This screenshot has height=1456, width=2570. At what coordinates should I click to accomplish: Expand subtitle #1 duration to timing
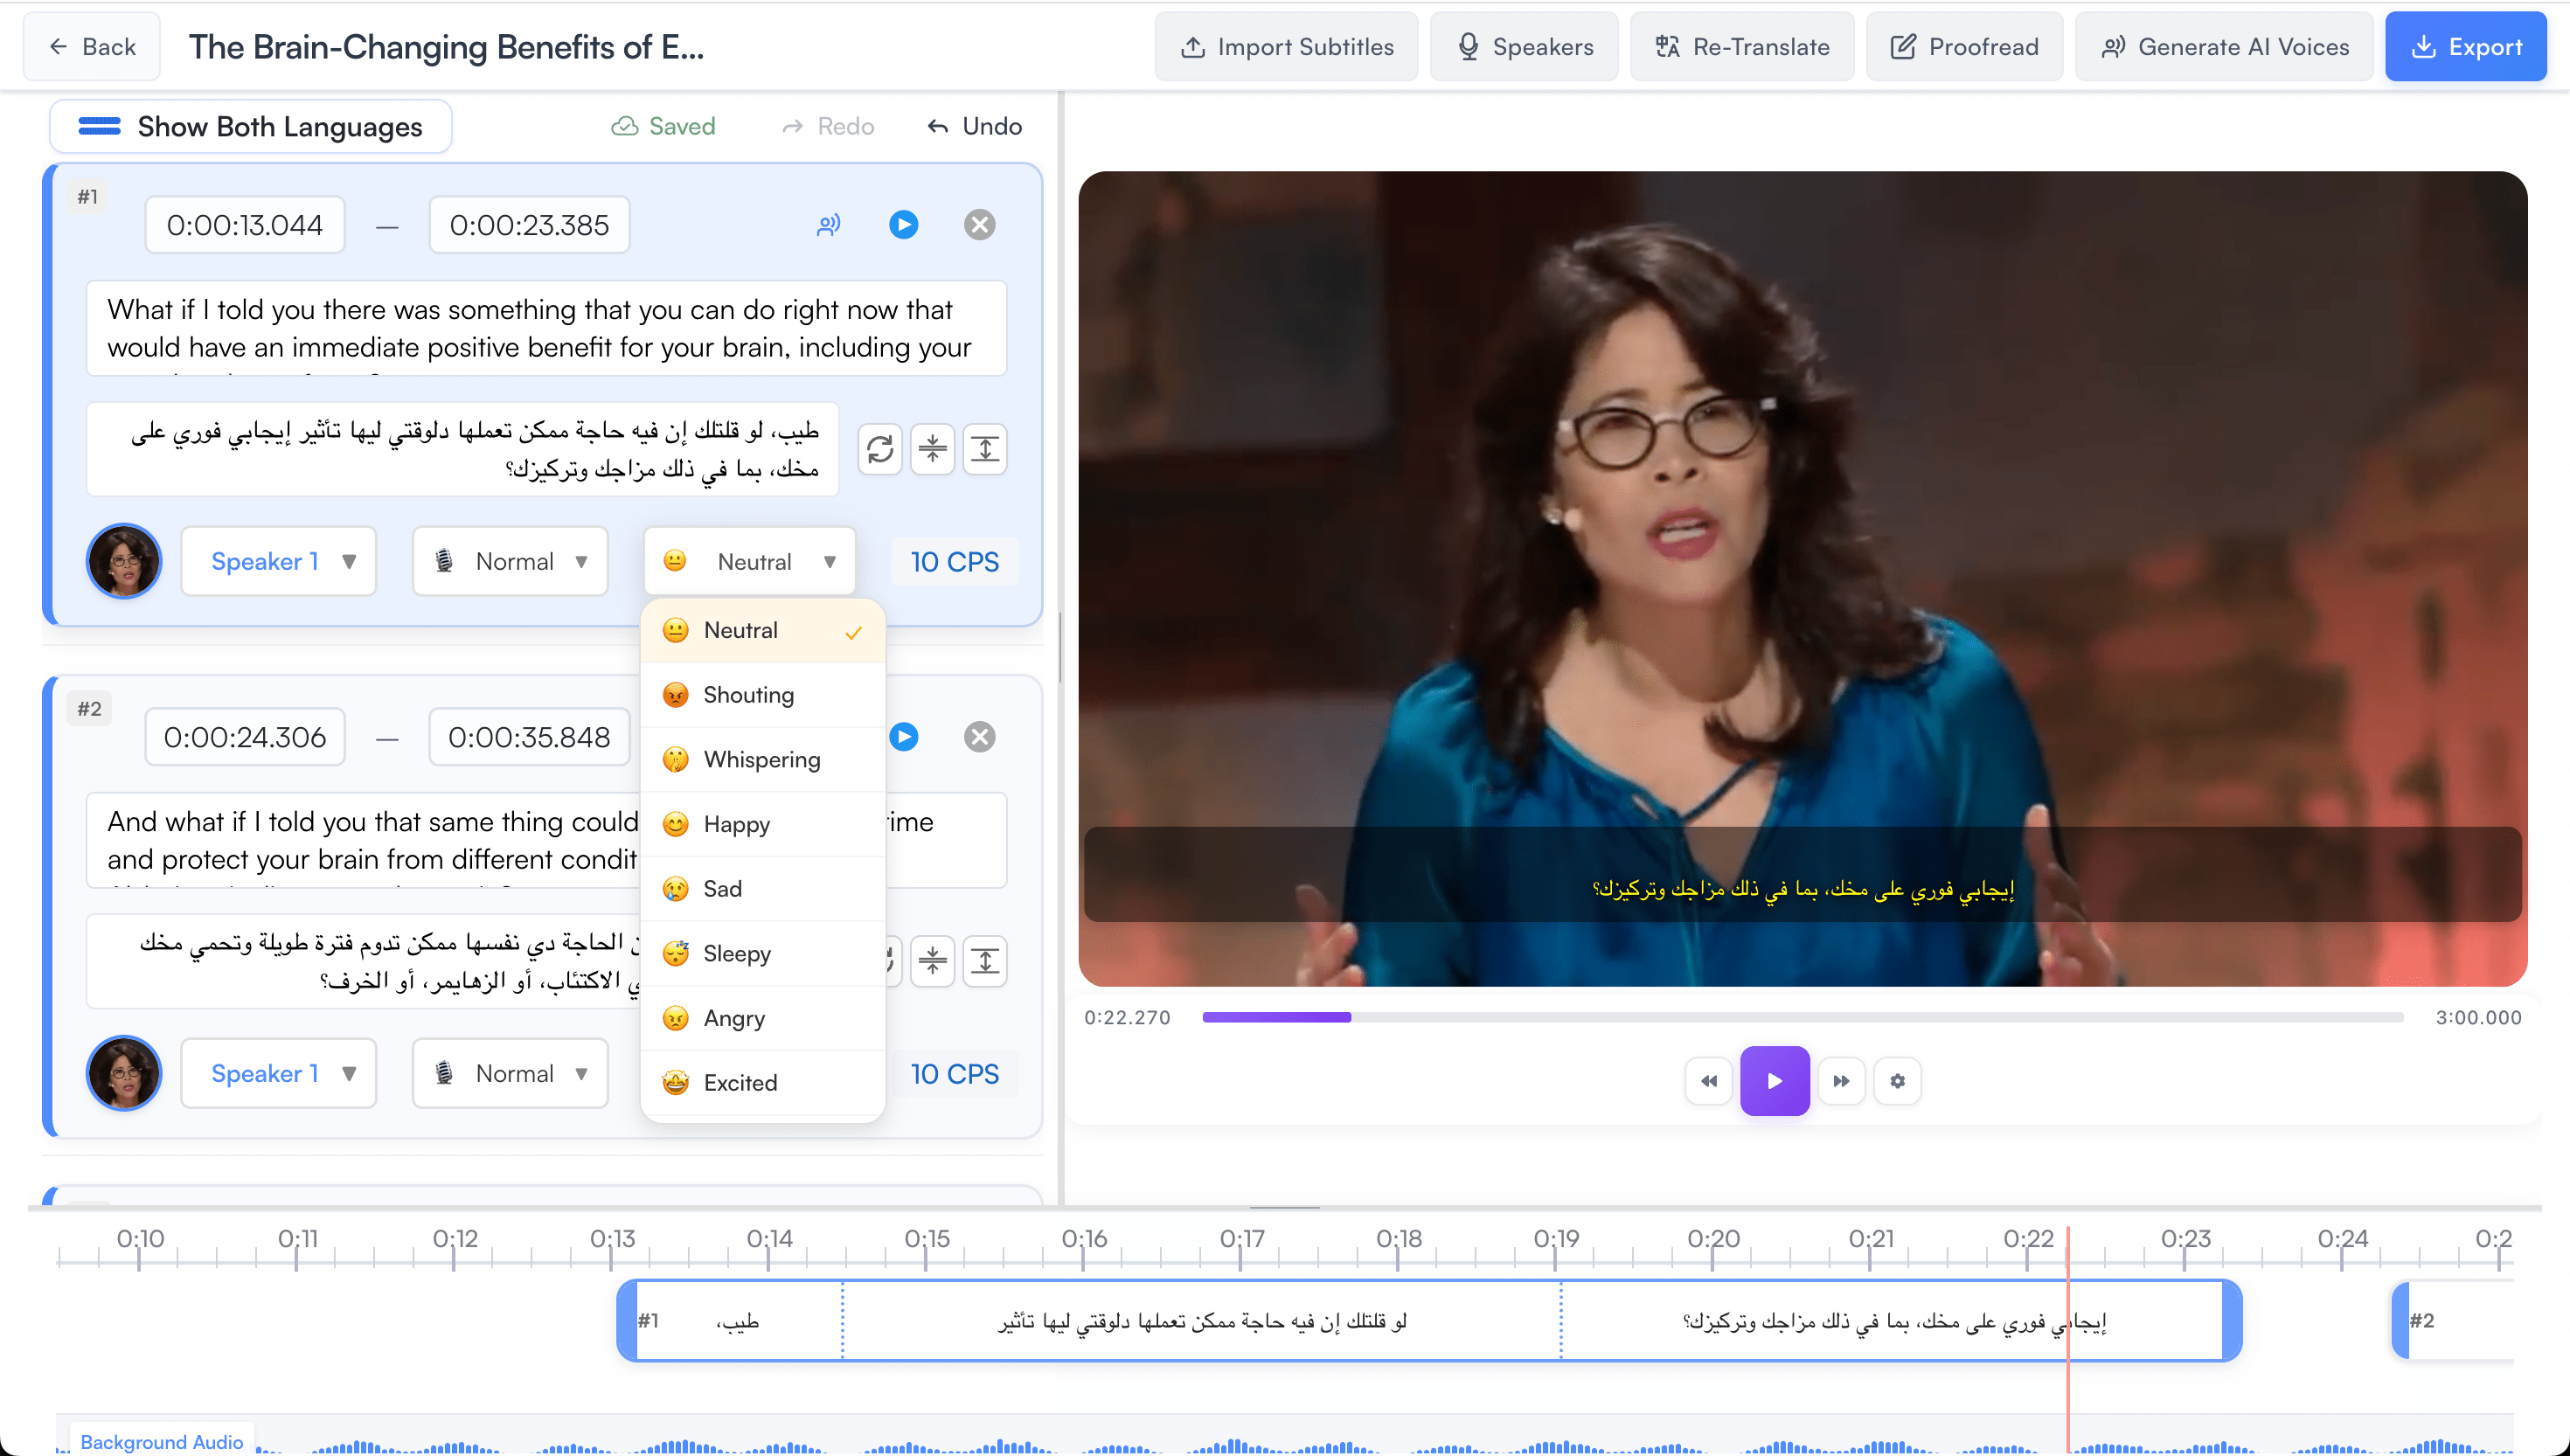coord(985,449)
